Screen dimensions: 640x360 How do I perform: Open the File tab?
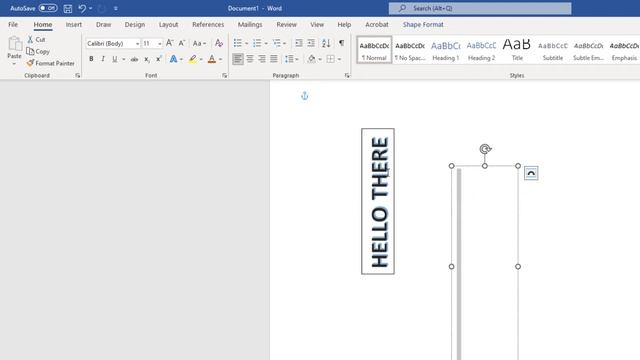click(13, 24)
